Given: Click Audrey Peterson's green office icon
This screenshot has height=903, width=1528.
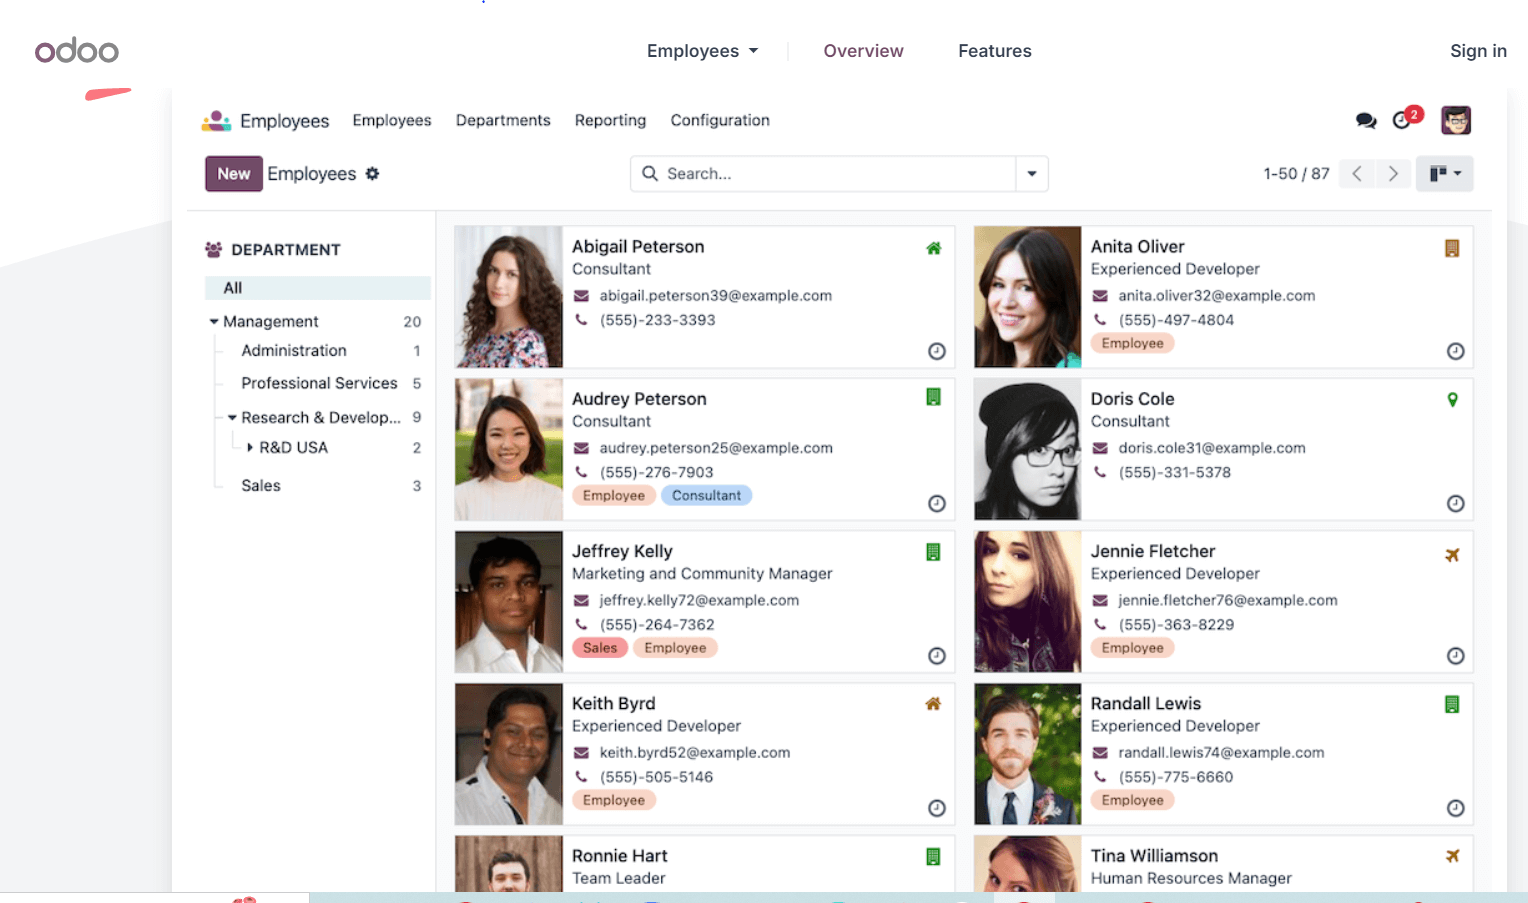Looking at the screenshot, I should click(933, 397).
